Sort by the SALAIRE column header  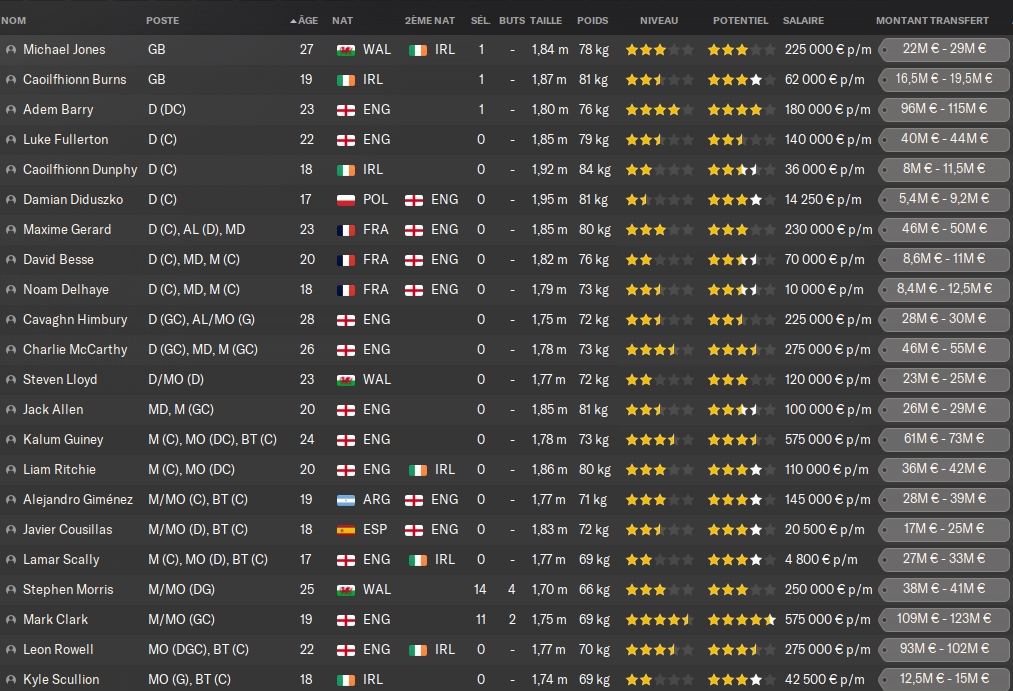[804, 21]
